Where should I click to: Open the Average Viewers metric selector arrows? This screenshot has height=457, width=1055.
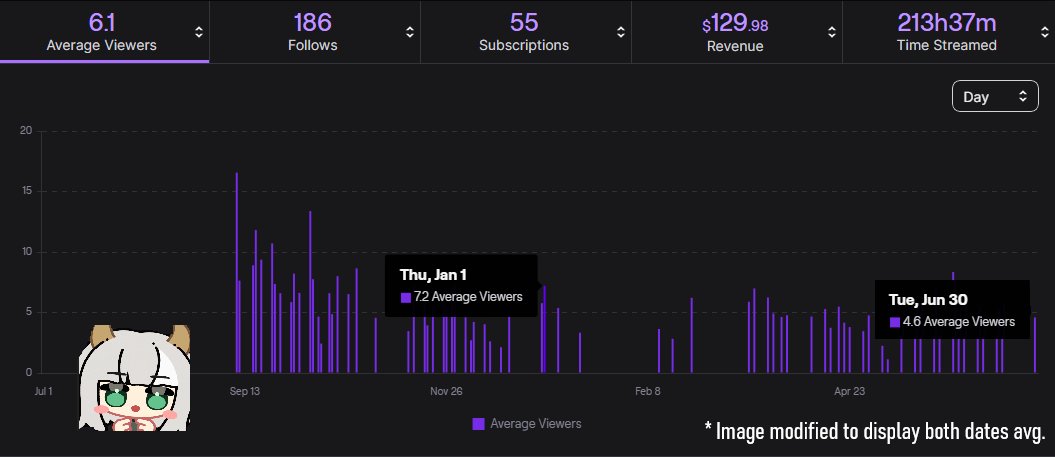point(198,32)
